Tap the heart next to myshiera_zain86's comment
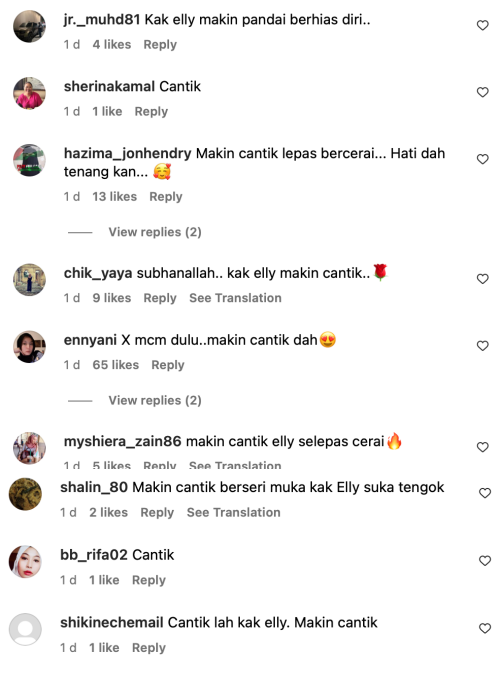Image resolution: width=500 pixels, height=673 pixels. click(x=482, y=447)
